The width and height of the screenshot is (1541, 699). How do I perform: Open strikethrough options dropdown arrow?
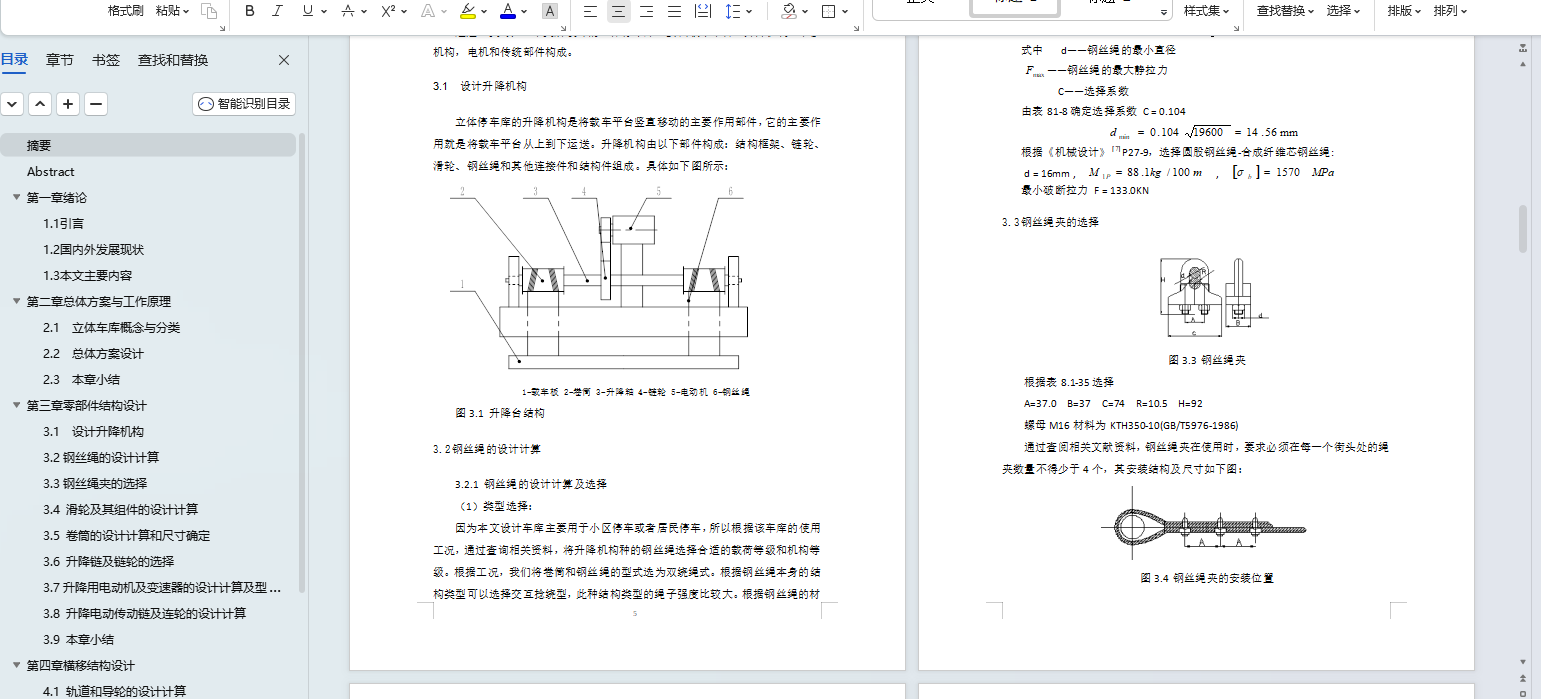click(364, 11)
